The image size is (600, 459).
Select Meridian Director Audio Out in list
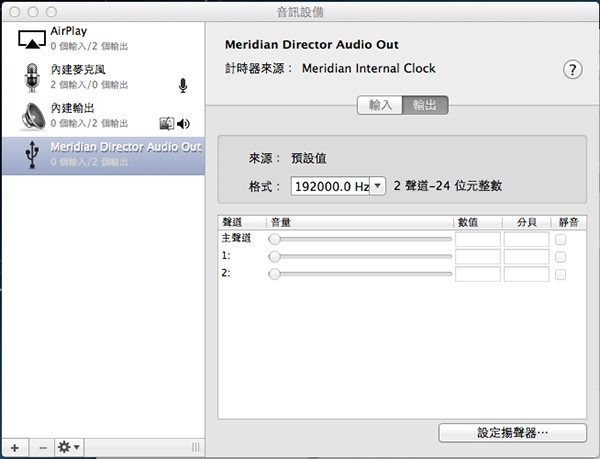coord(103,155)
